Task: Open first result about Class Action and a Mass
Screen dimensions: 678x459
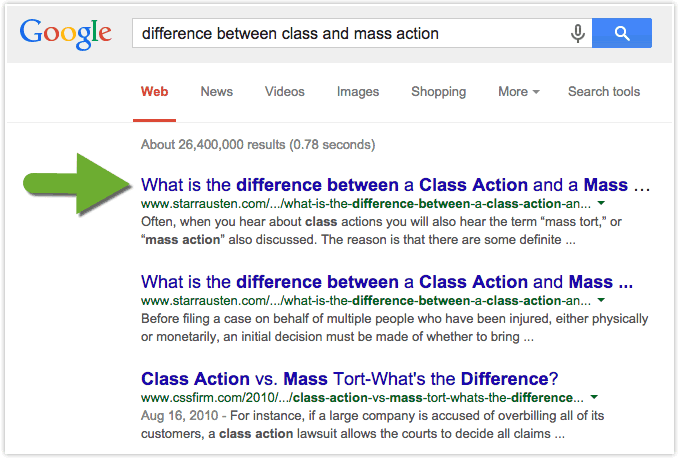Action: [x=395, y=185]
